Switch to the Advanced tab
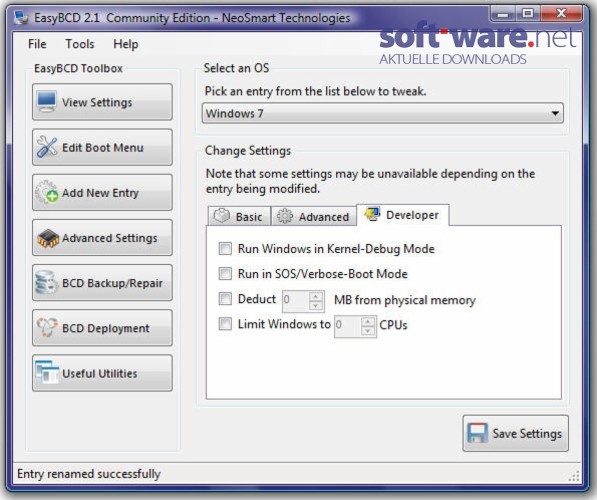 point(313,216)
